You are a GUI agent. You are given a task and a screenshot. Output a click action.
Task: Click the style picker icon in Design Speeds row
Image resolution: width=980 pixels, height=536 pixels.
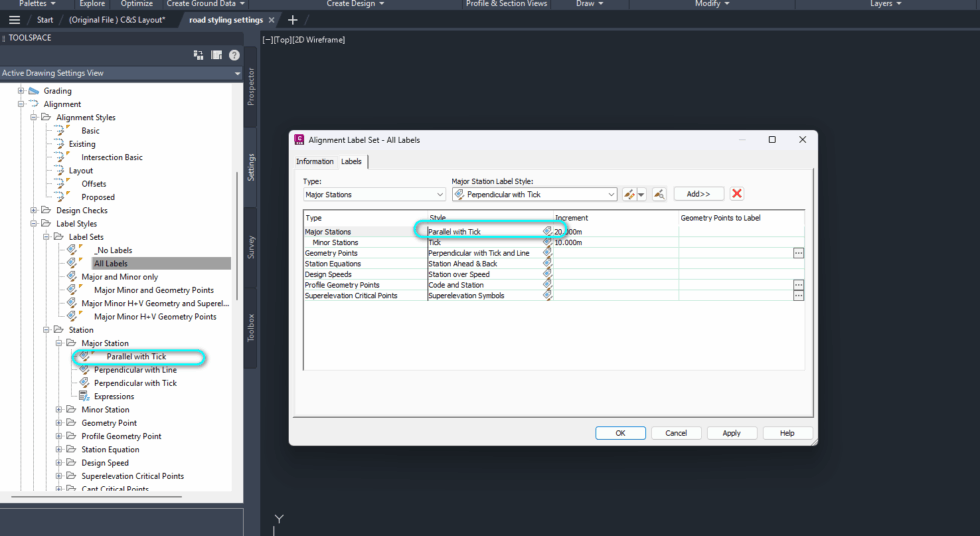(547, 274)
